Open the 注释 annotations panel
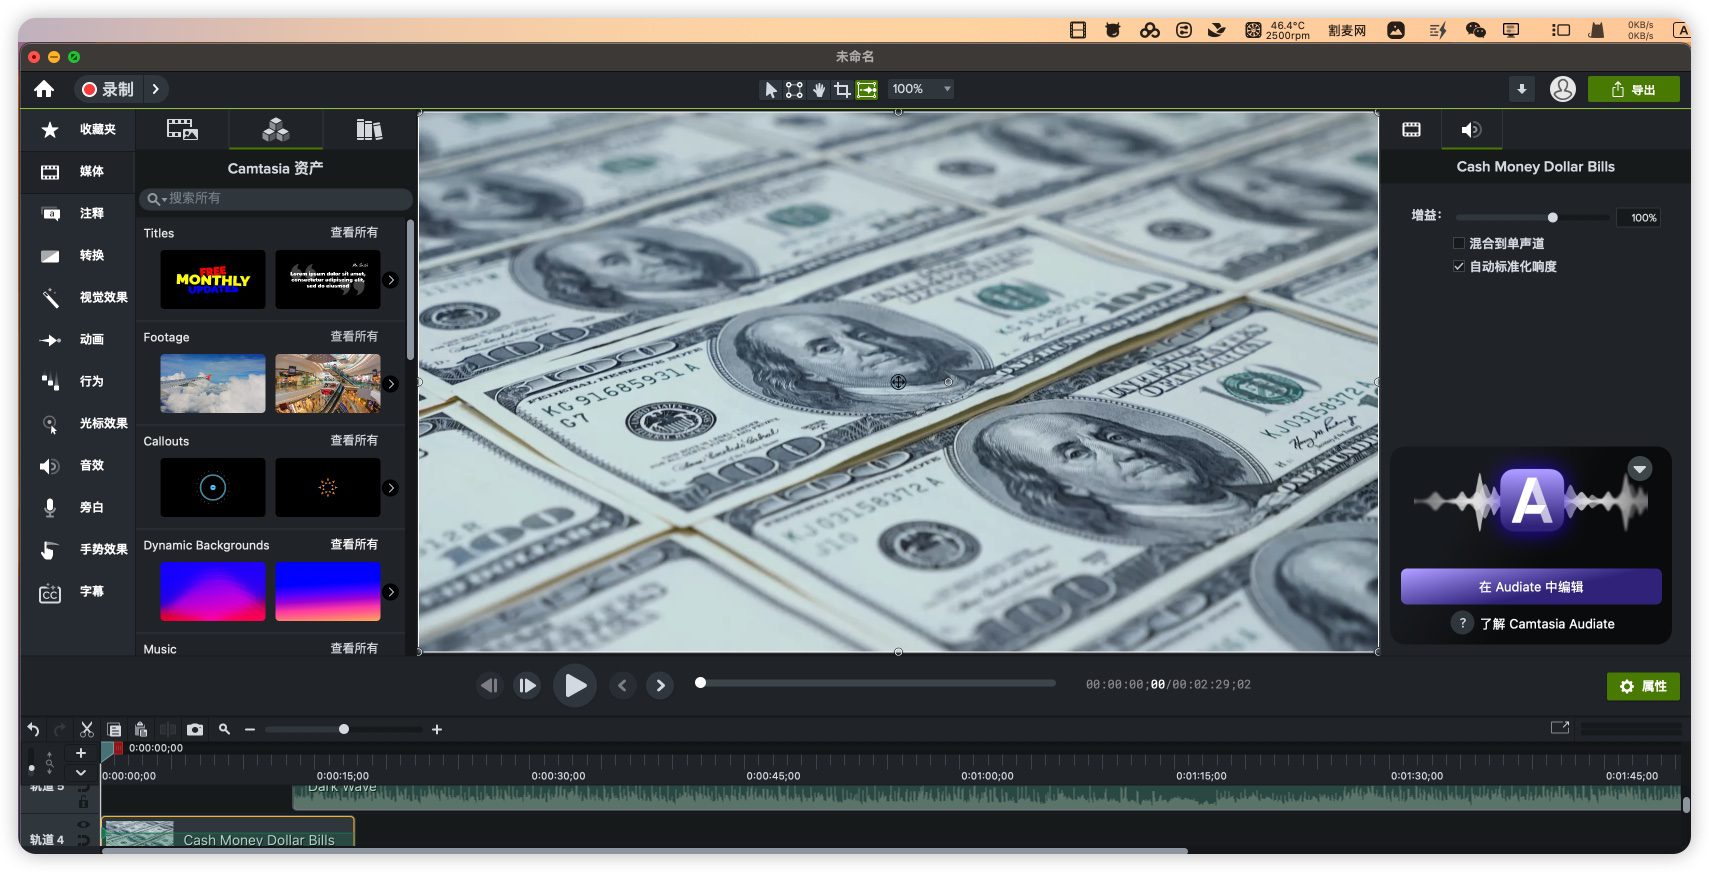The image size is (1709, 872). click(x=78, y=213)
